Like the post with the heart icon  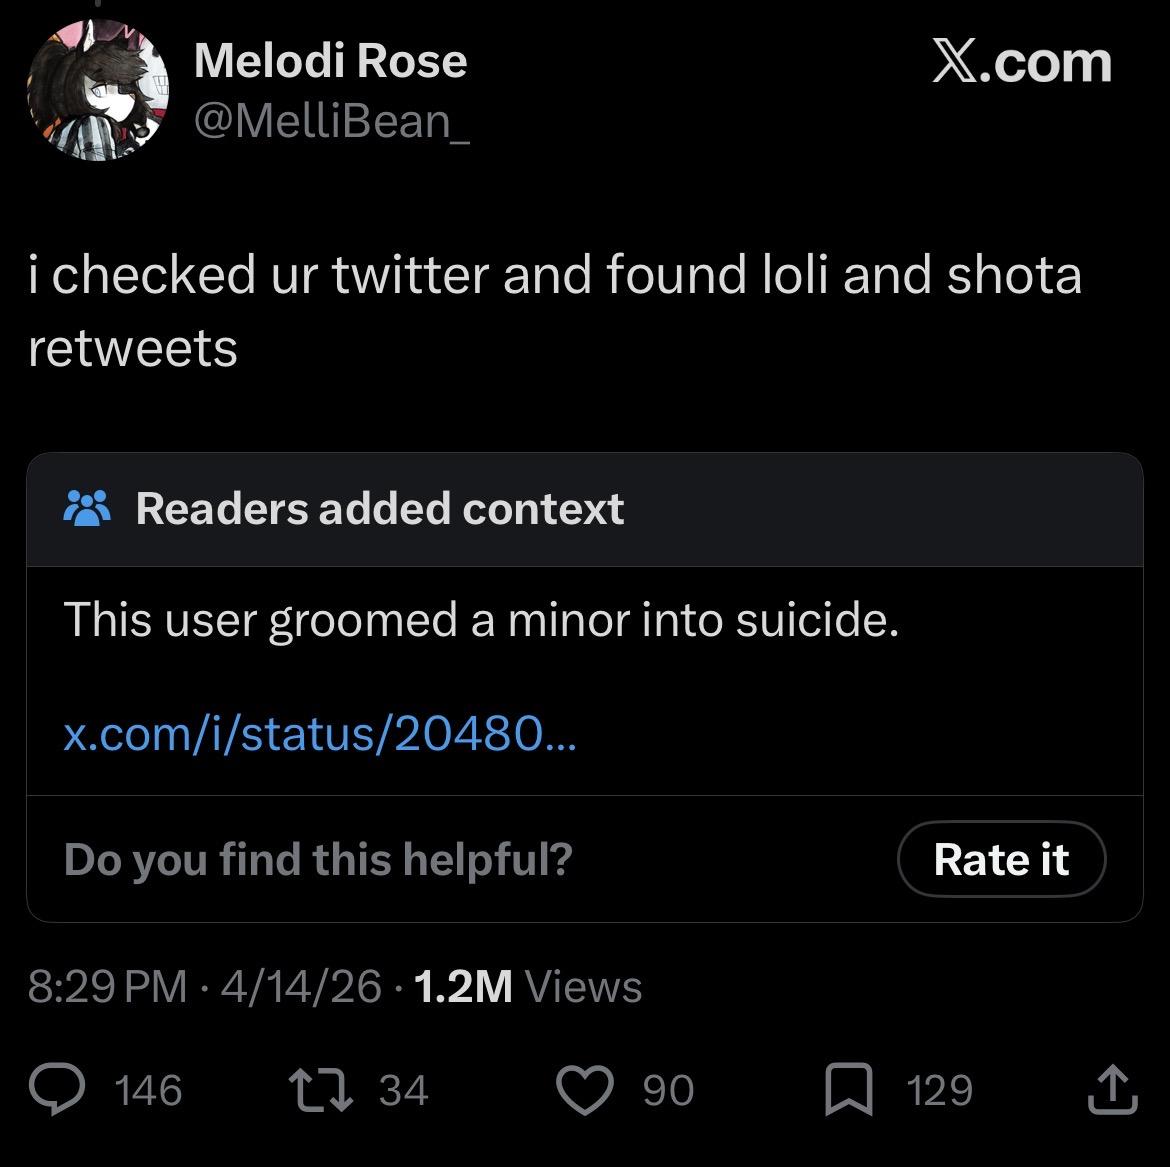pos(585,1090)
